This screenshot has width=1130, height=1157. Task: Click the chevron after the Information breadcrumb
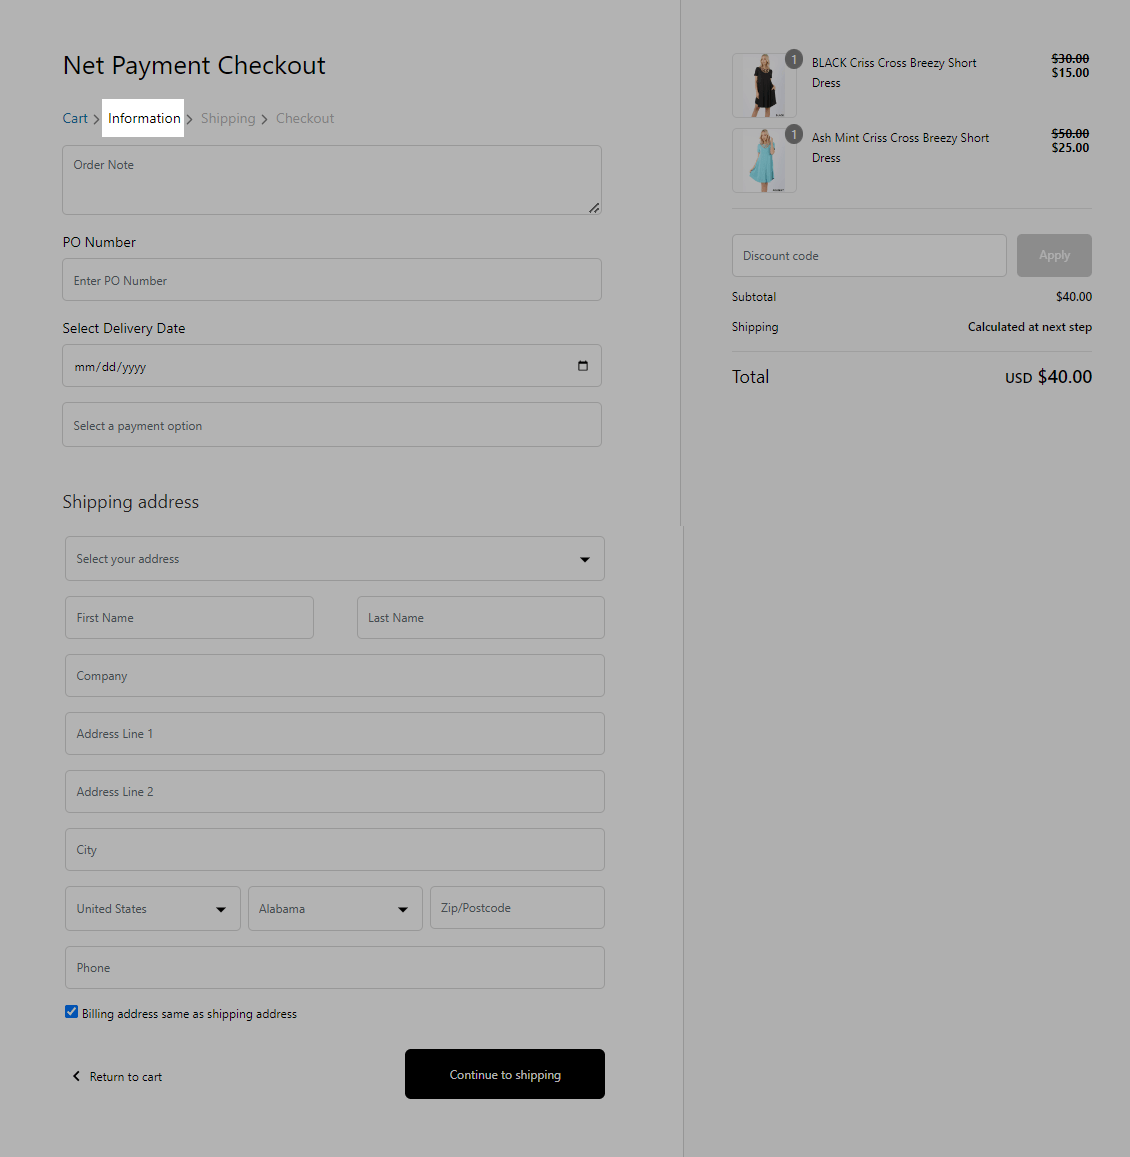tap(189, 118)
